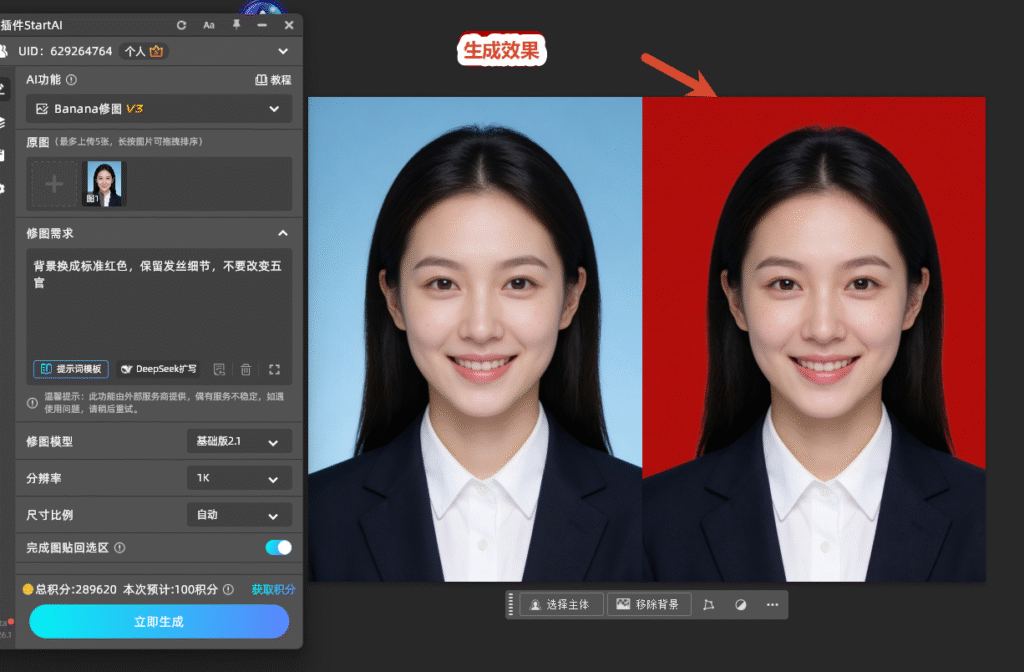The image size is (1024, 672).
Task: Click the gold coin icon beside 总积分
Action: click(28, 589)
